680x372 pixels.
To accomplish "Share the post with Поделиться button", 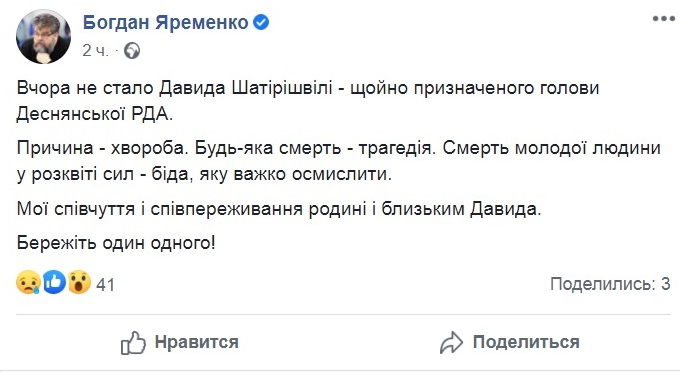I will coord(510,343).
